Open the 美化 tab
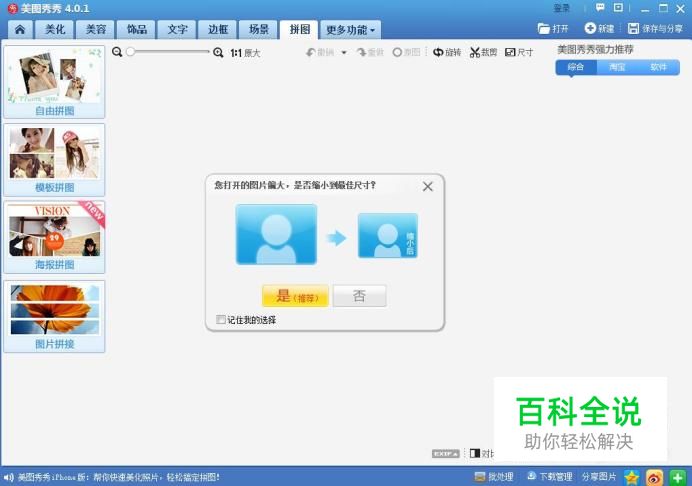692x486 pixels. (55, 30)
